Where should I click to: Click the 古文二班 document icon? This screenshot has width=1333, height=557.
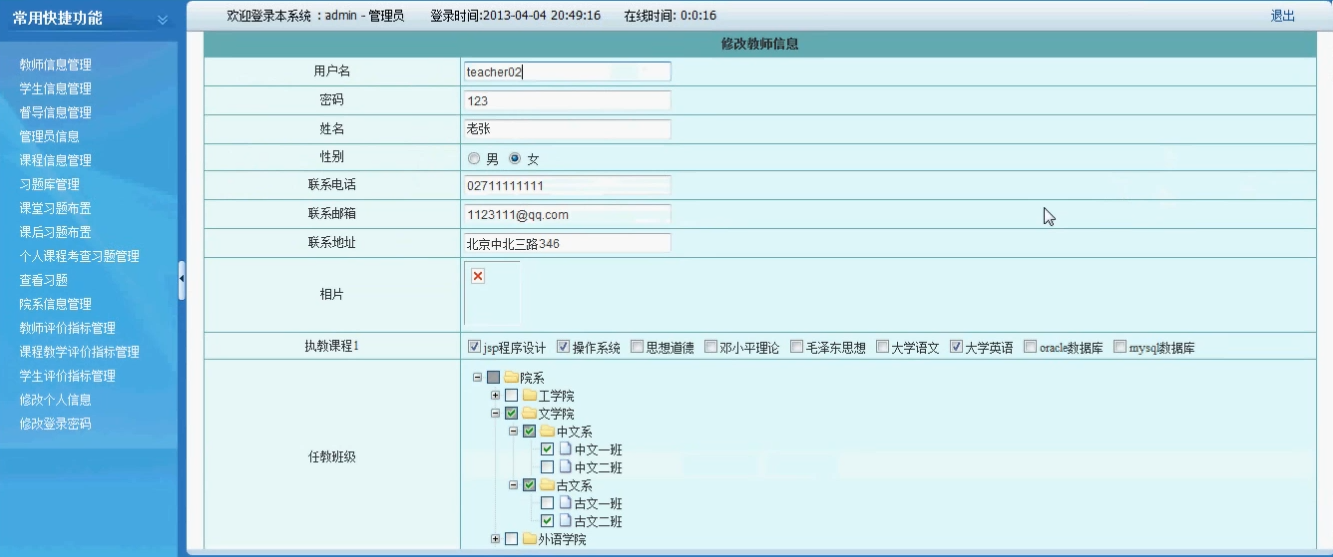point(565,521)
